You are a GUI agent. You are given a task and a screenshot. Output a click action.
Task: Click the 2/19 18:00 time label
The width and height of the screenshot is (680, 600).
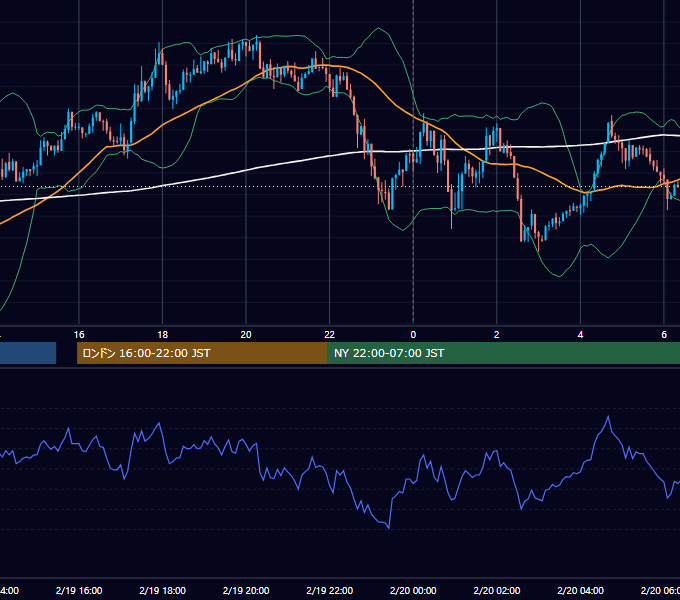tap(163, 590)
